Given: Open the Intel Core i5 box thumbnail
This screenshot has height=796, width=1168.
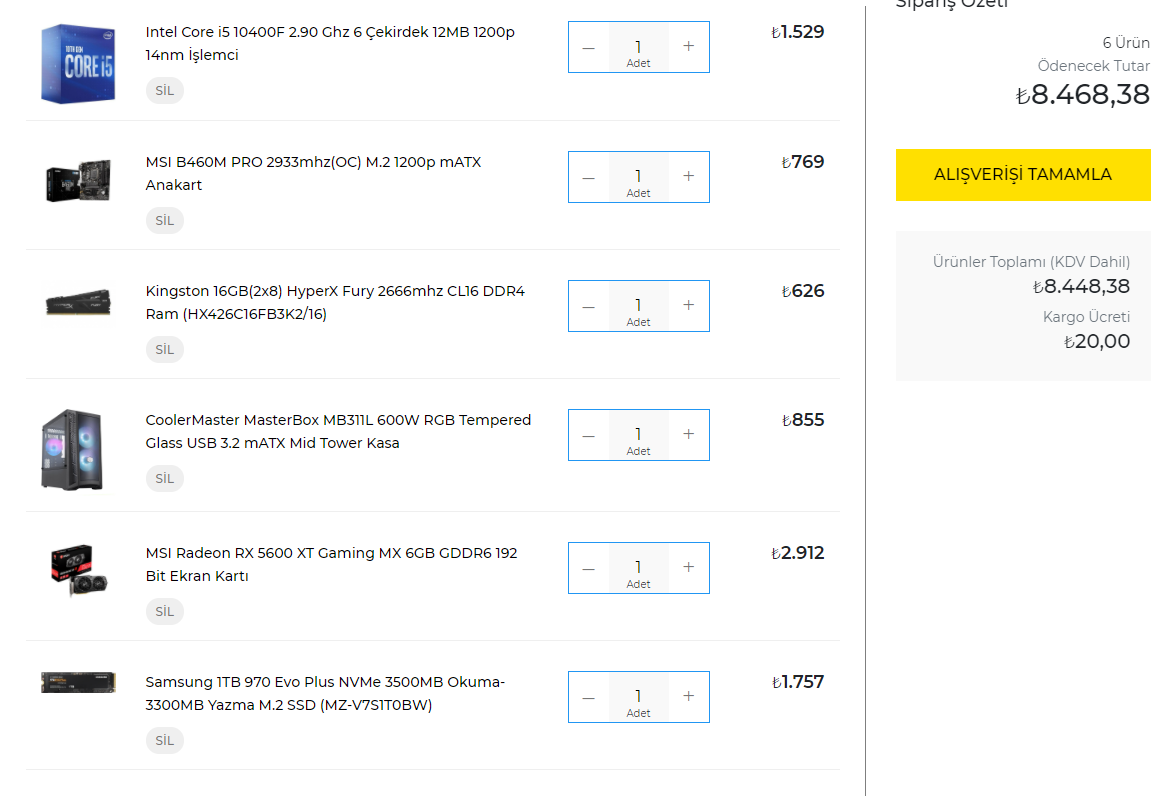Looking at the screenshot, I should pos(78,63).
